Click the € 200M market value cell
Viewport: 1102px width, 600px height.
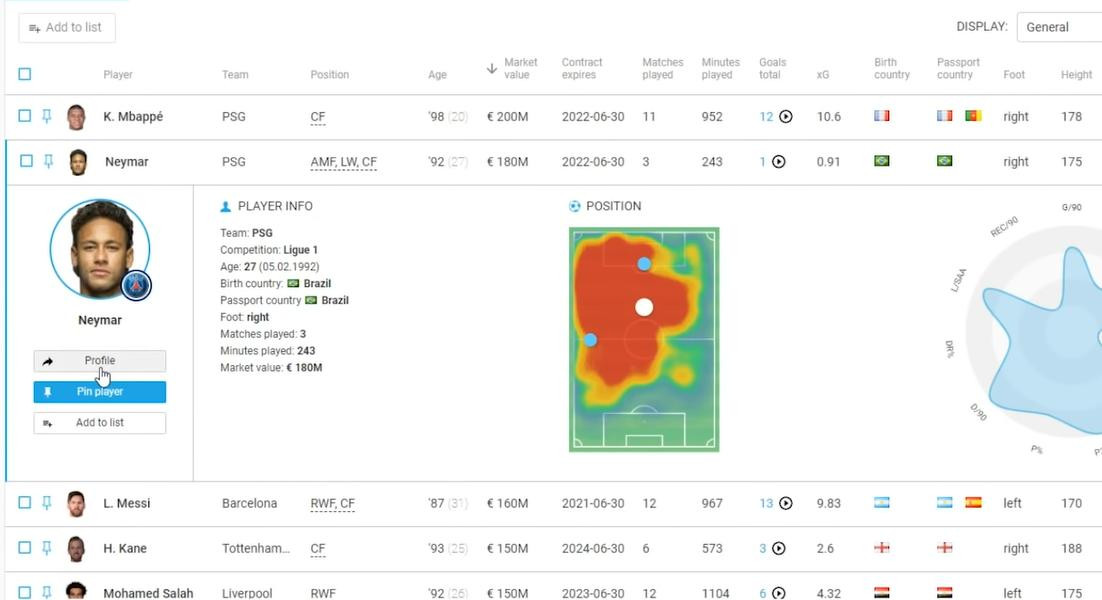507,117
